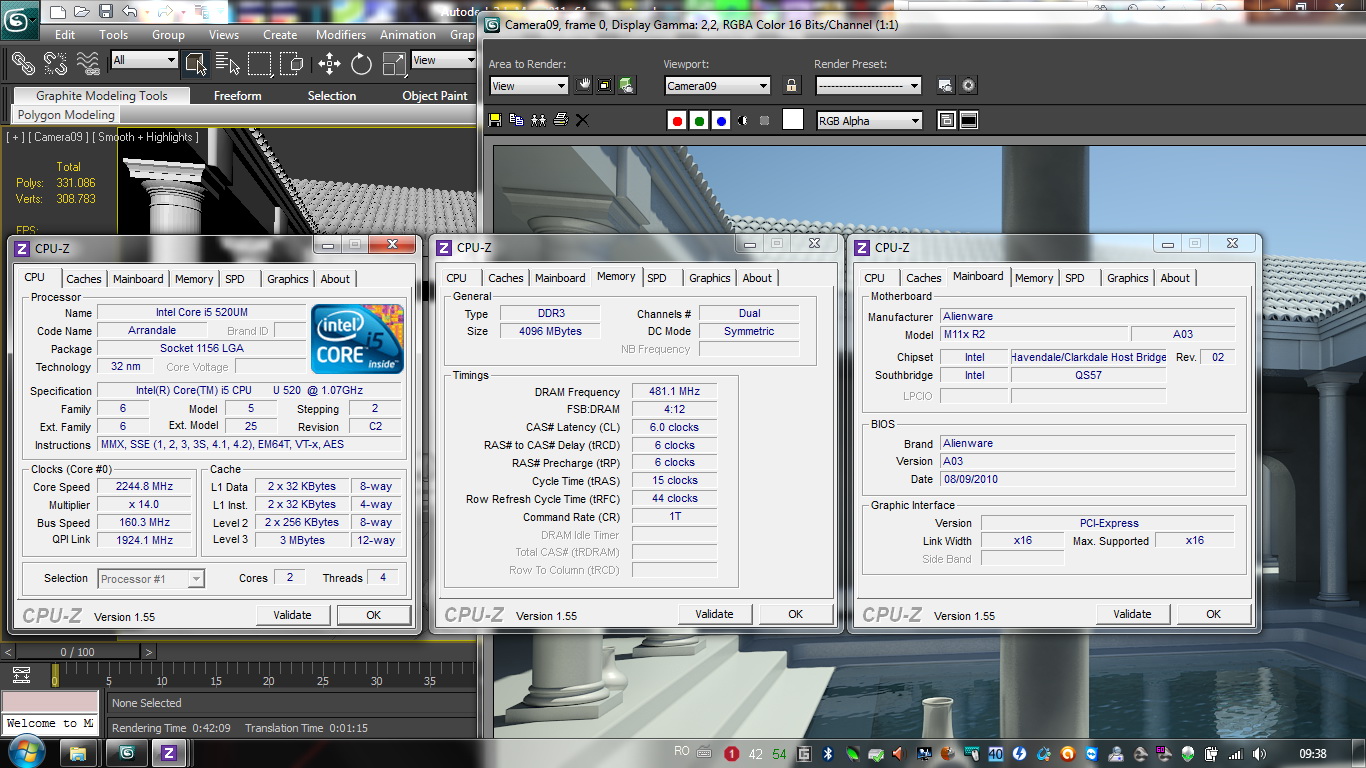Open Select by Name tool

pyautogui.click(x=228, y=64)
